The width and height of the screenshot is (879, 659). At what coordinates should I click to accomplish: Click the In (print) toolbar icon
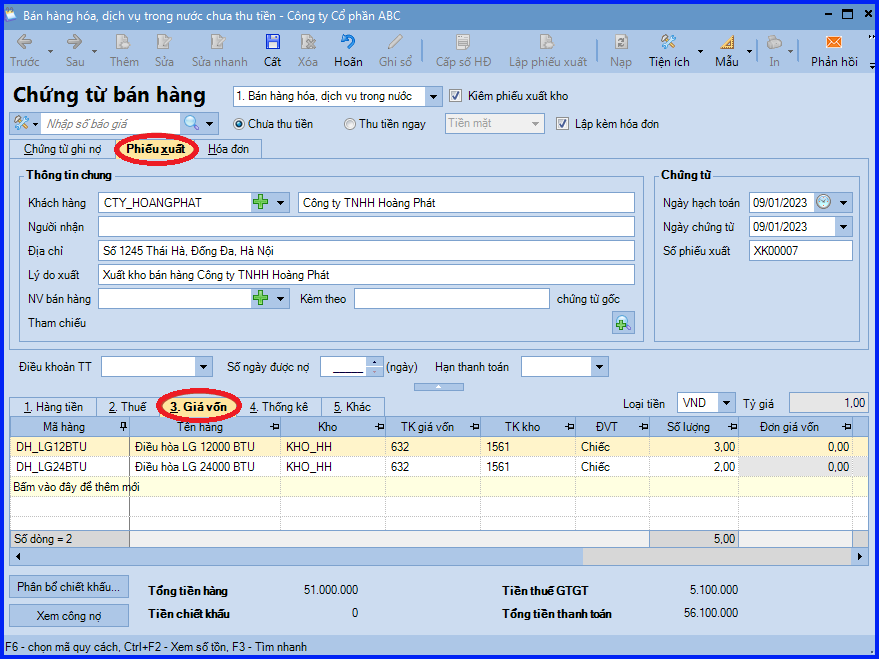tap(774, 42)
